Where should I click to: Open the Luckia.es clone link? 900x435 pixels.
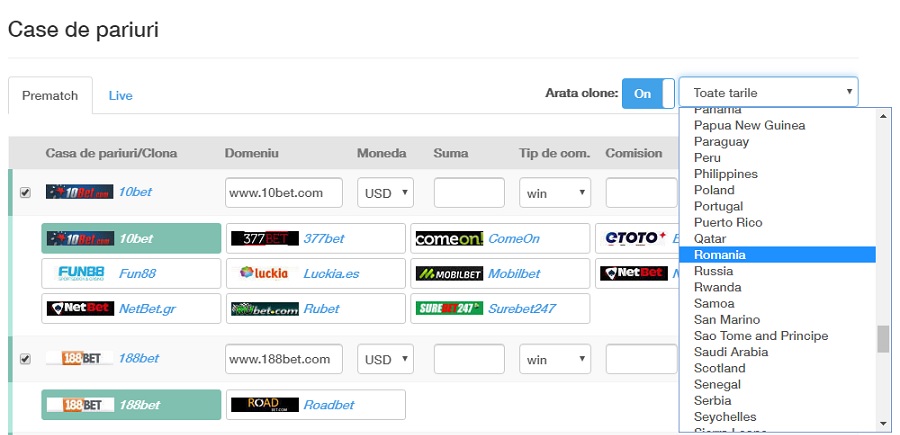pos(331,273)
